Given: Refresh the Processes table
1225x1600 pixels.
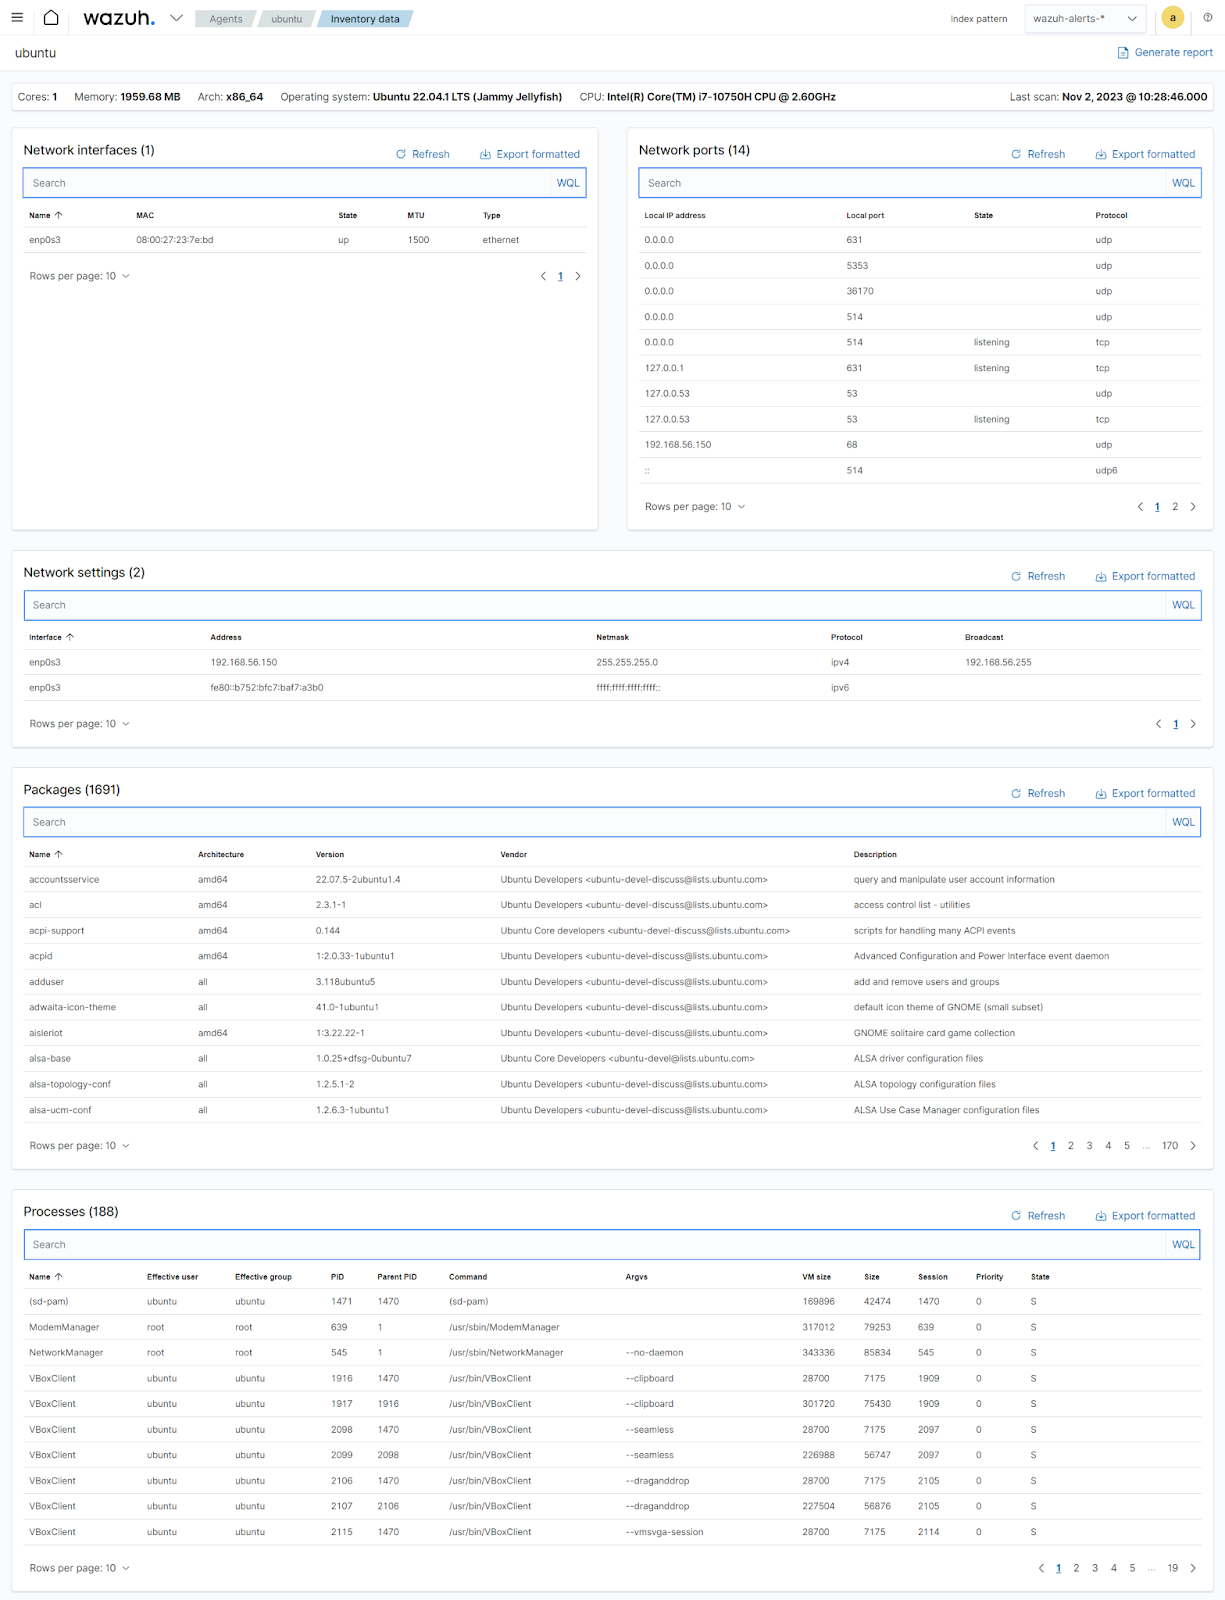Looking at the screenshot, I should [x=1038, y=1216].
